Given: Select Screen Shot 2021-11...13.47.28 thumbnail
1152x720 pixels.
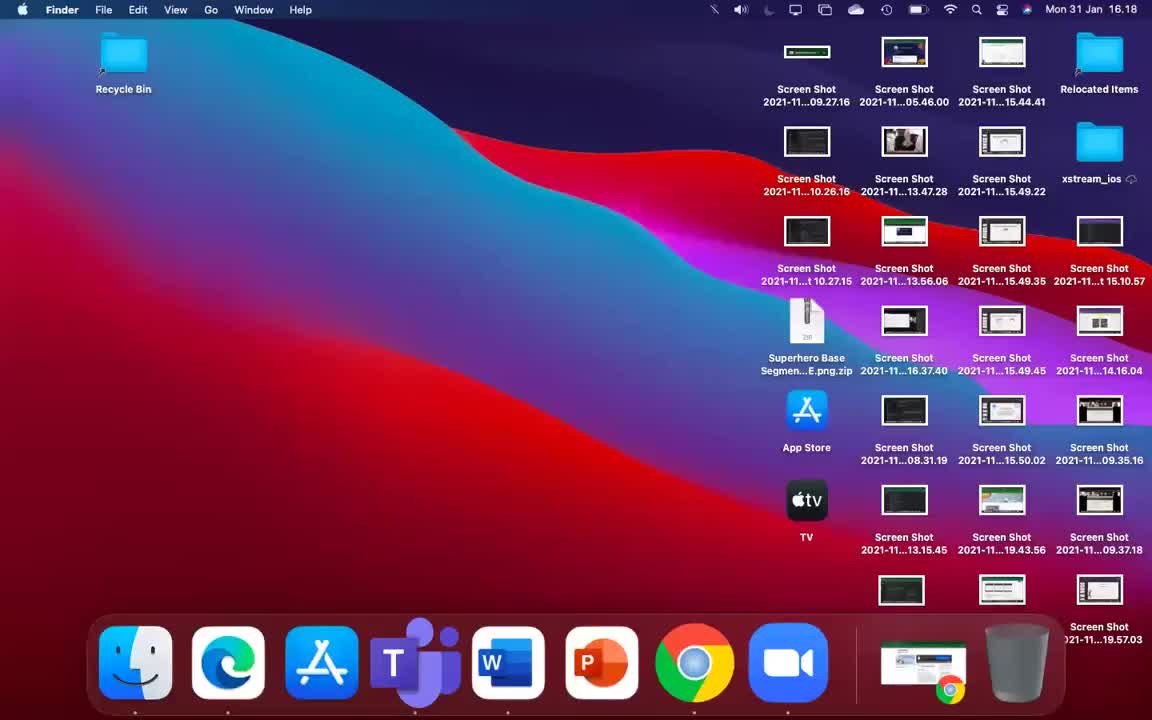Looking at the screenshot, I should [x=904, y=142].
